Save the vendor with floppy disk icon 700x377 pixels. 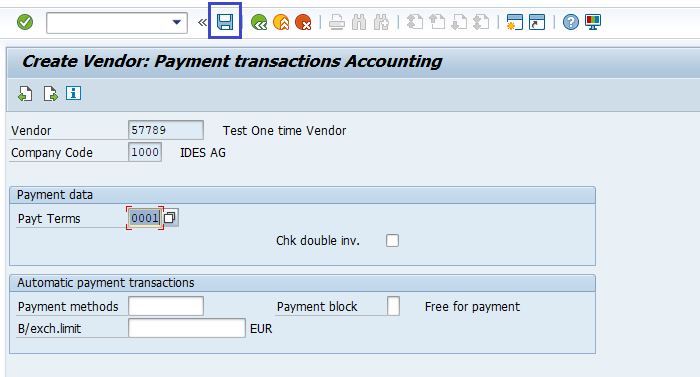225,21
